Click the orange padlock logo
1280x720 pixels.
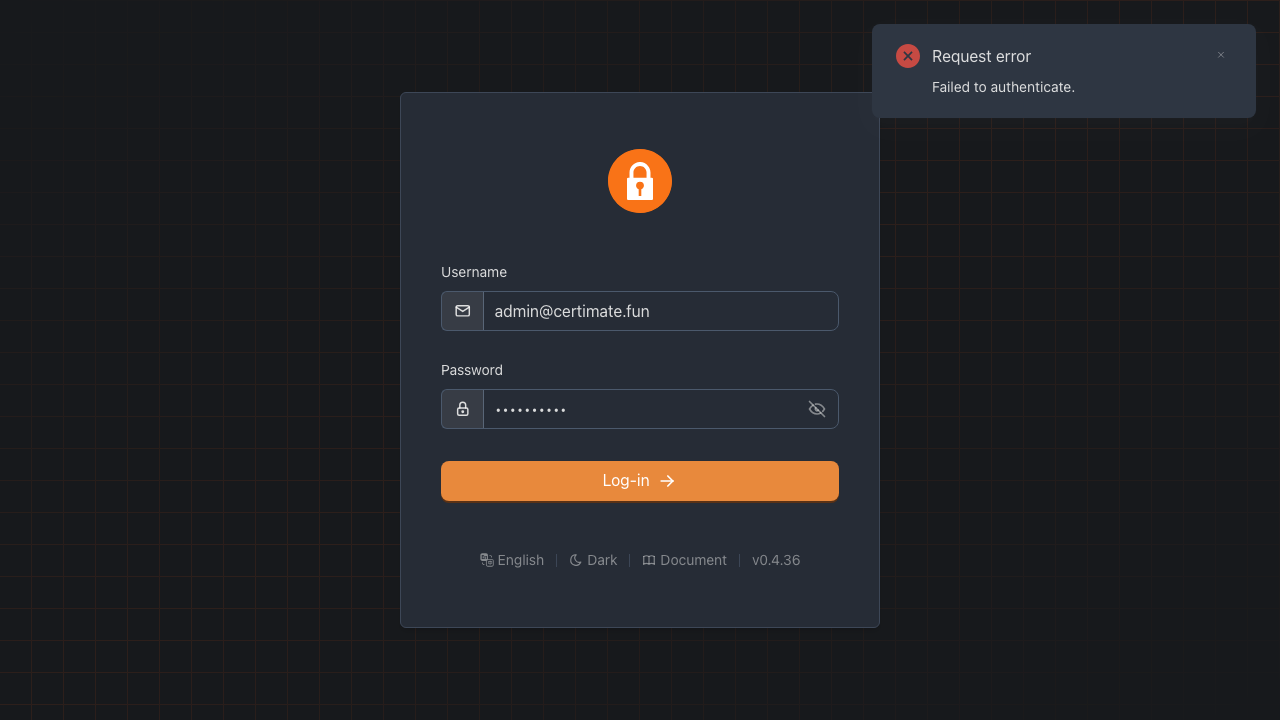point(640,181)
